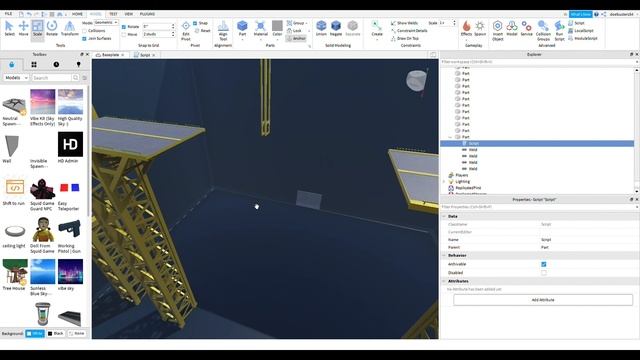
Task: Open the Creations lightbulb tab in Toolbox
Action: (x=78, y=64)
